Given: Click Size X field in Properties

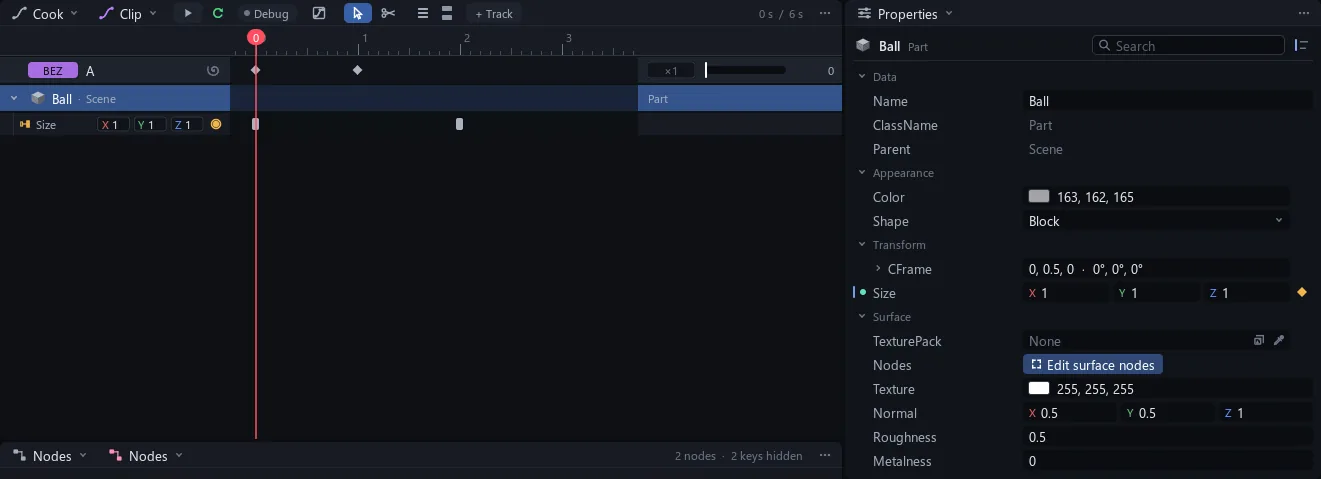Looking at the screenshot, I should 1066,293.
